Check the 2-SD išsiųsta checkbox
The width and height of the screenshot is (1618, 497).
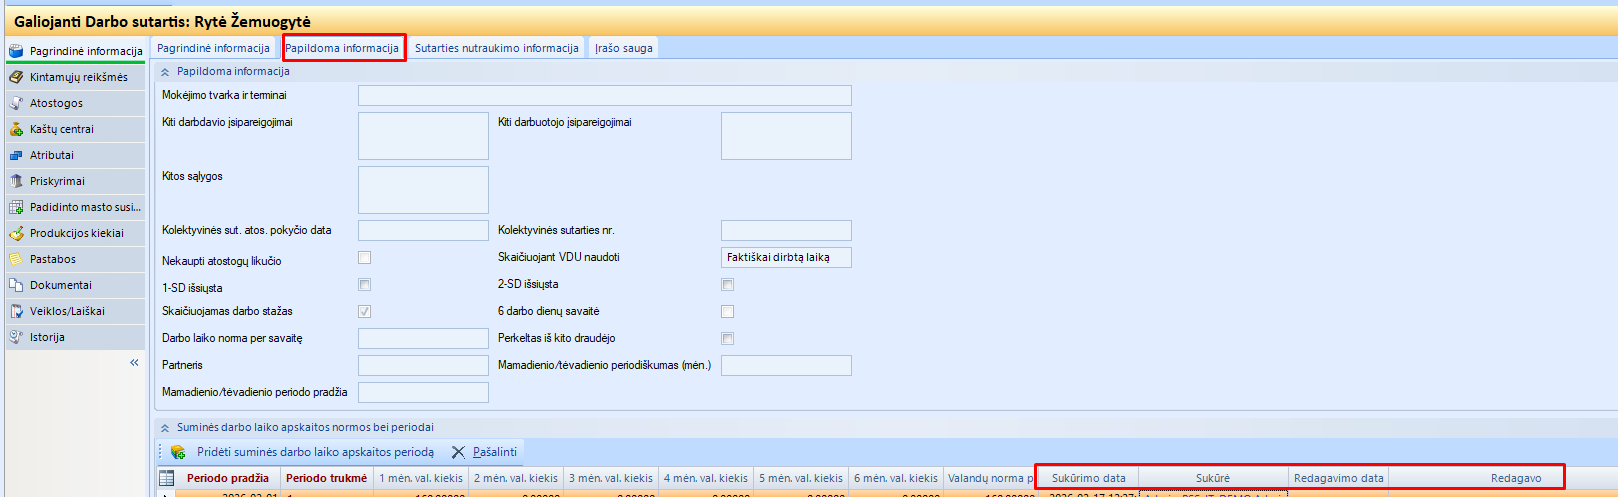tap(727, 285)
